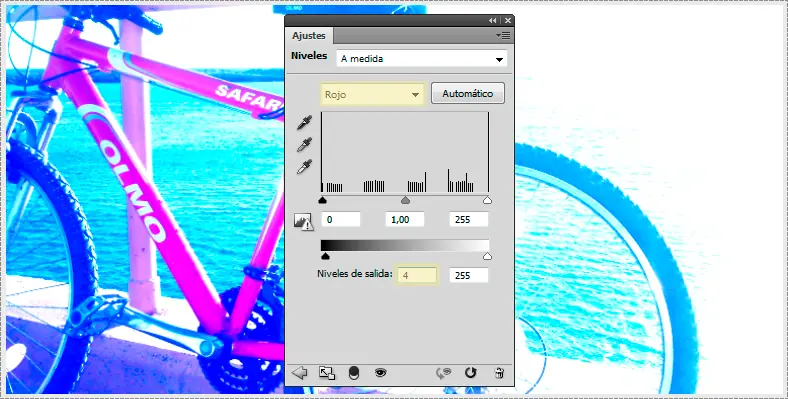Switch to the Ajustes tab

click(309, 36)
